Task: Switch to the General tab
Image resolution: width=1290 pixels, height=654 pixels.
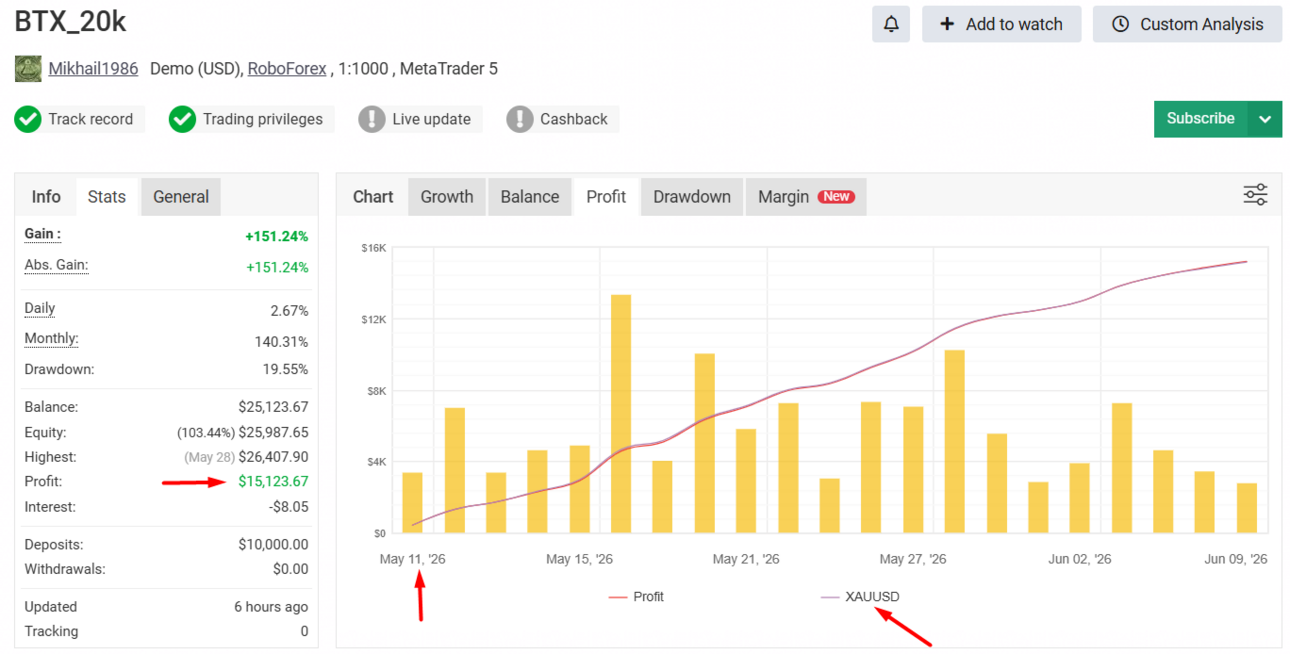Action: (181, 197)
